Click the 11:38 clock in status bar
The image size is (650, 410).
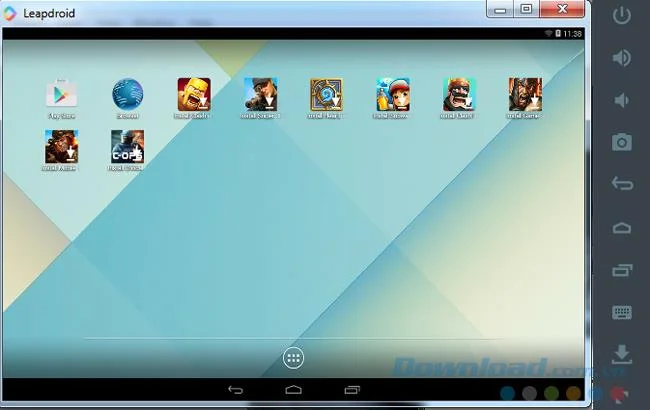pyautogui.click(x=572, y=34)
